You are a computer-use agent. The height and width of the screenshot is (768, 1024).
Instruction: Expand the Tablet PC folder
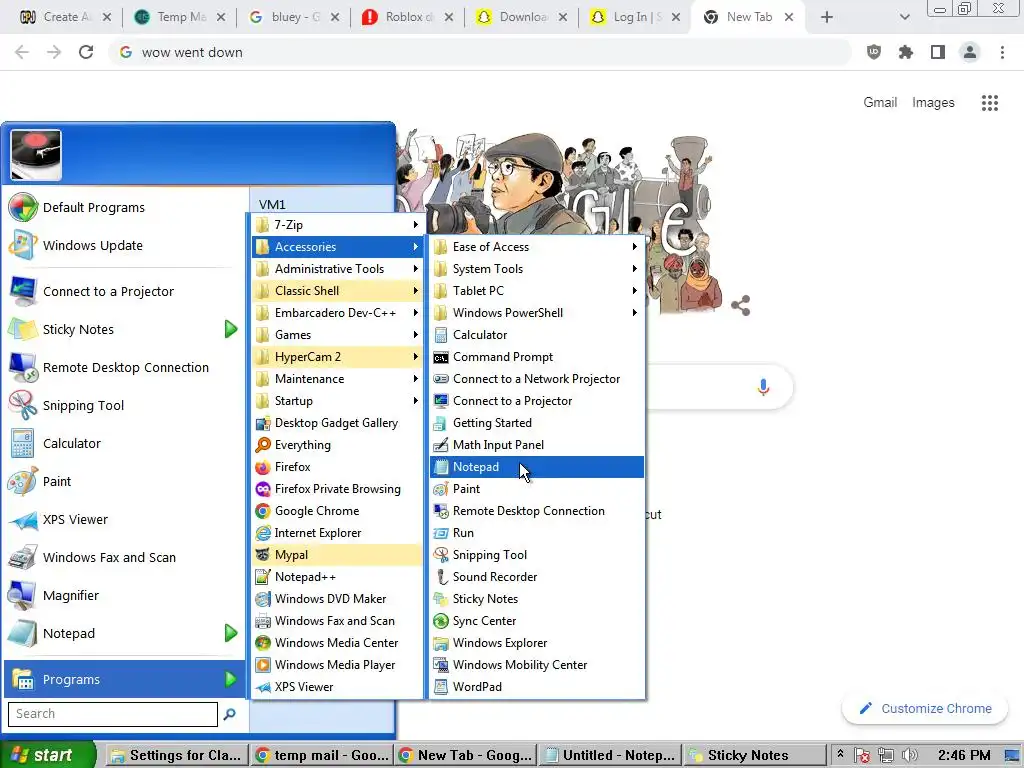(x=537, y=291)
